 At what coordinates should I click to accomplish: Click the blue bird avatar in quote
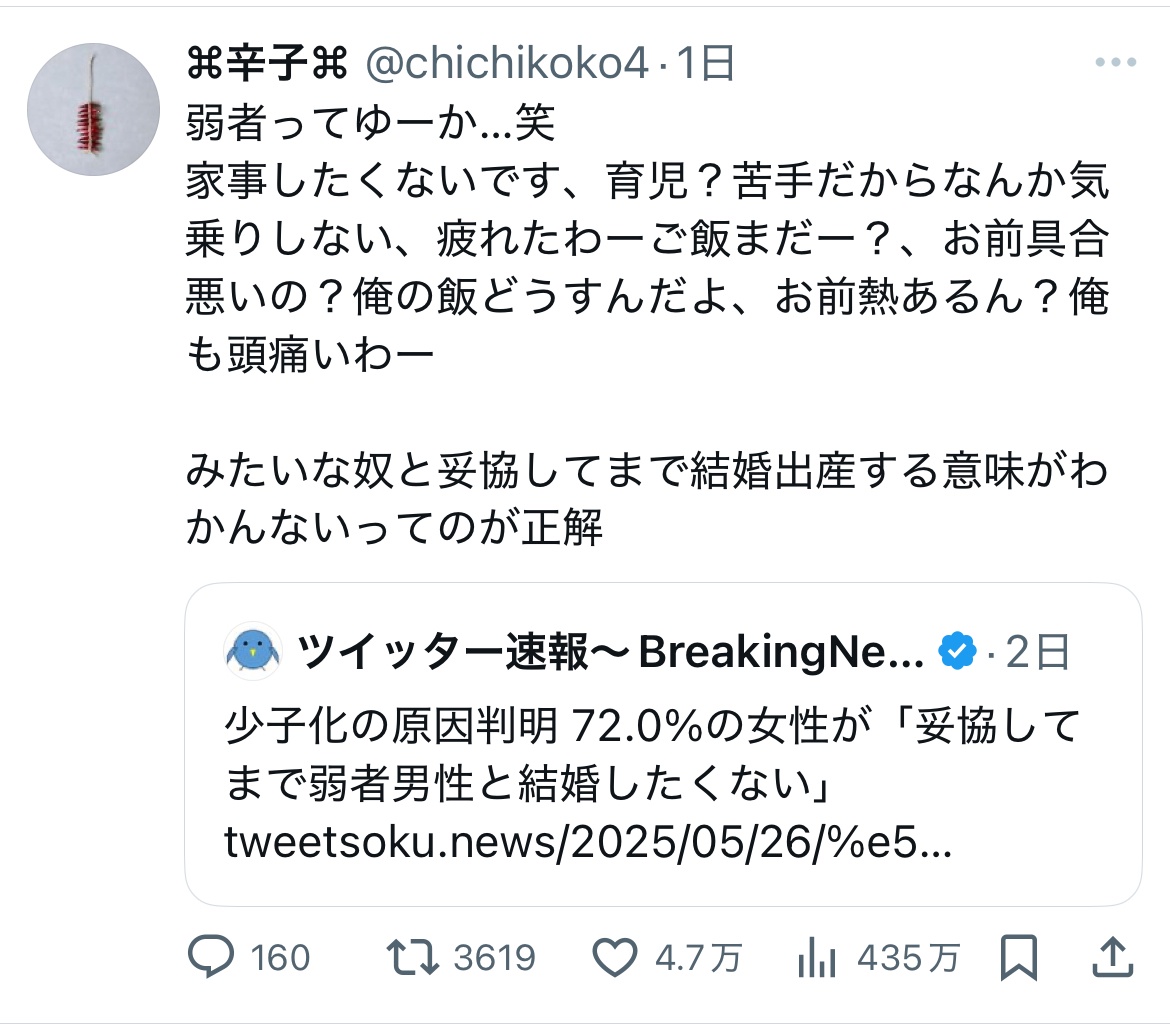252,652
